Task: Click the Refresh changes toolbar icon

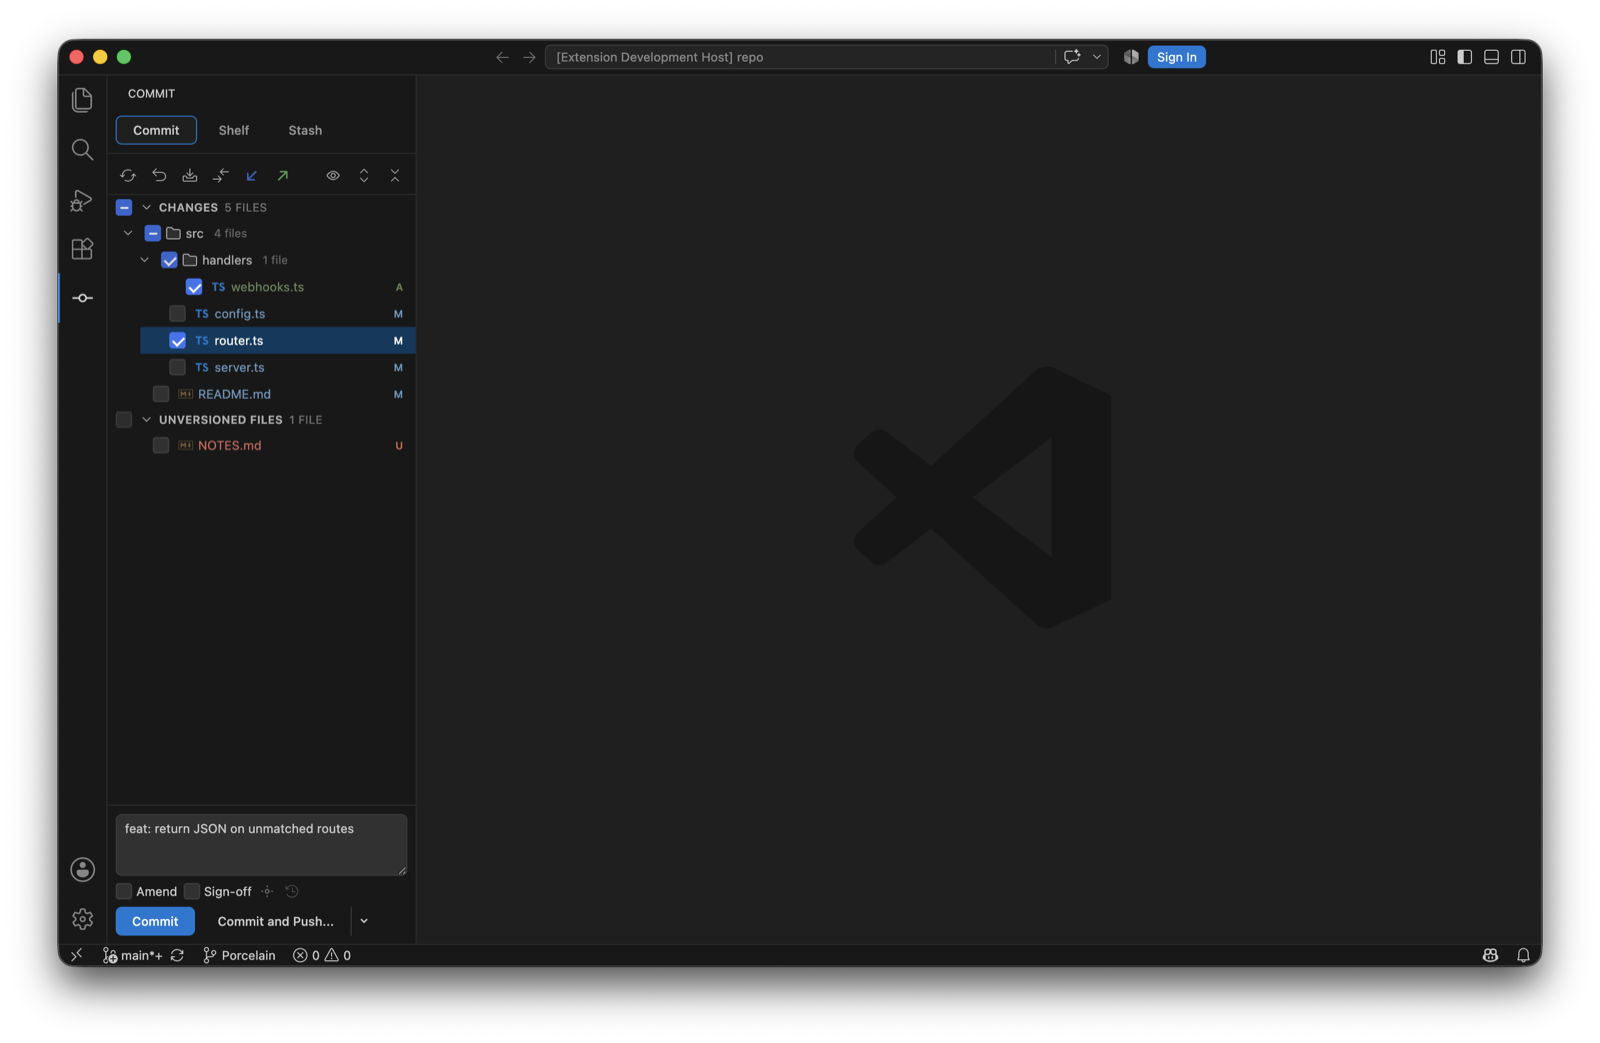Action: click(x=128, y=176)
